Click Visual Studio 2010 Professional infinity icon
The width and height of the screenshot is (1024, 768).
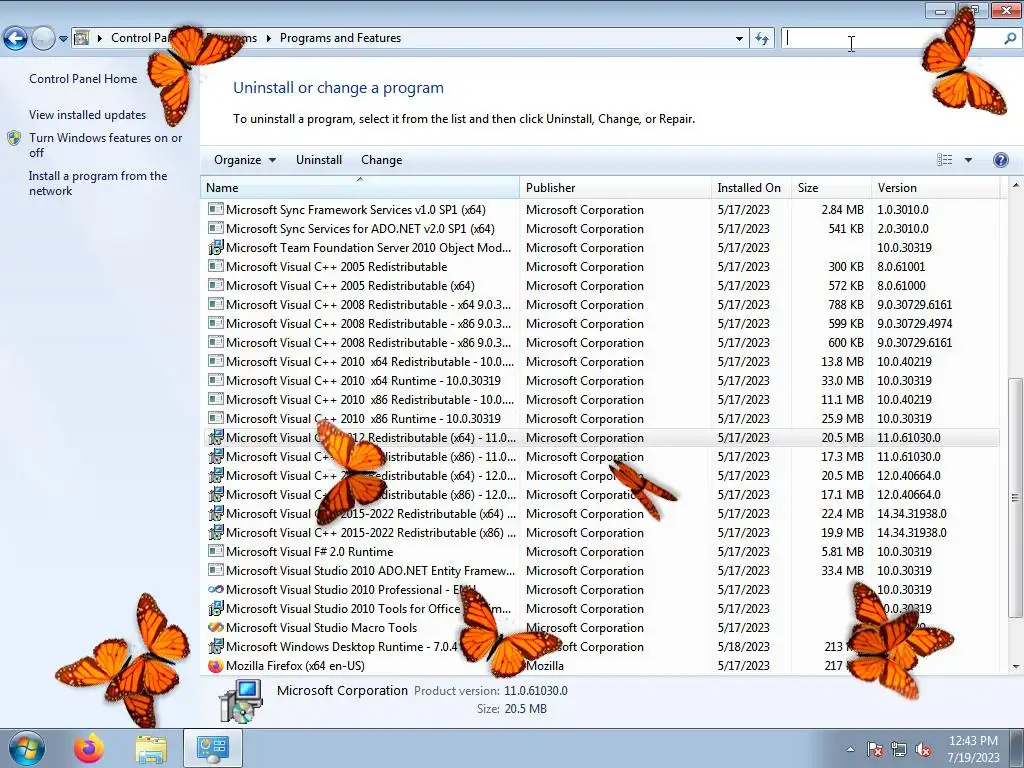(216, 590)
